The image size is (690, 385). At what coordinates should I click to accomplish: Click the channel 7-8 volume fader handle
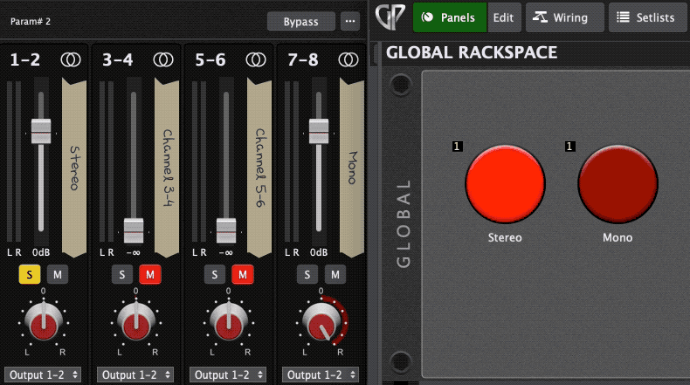click(319, 131)
